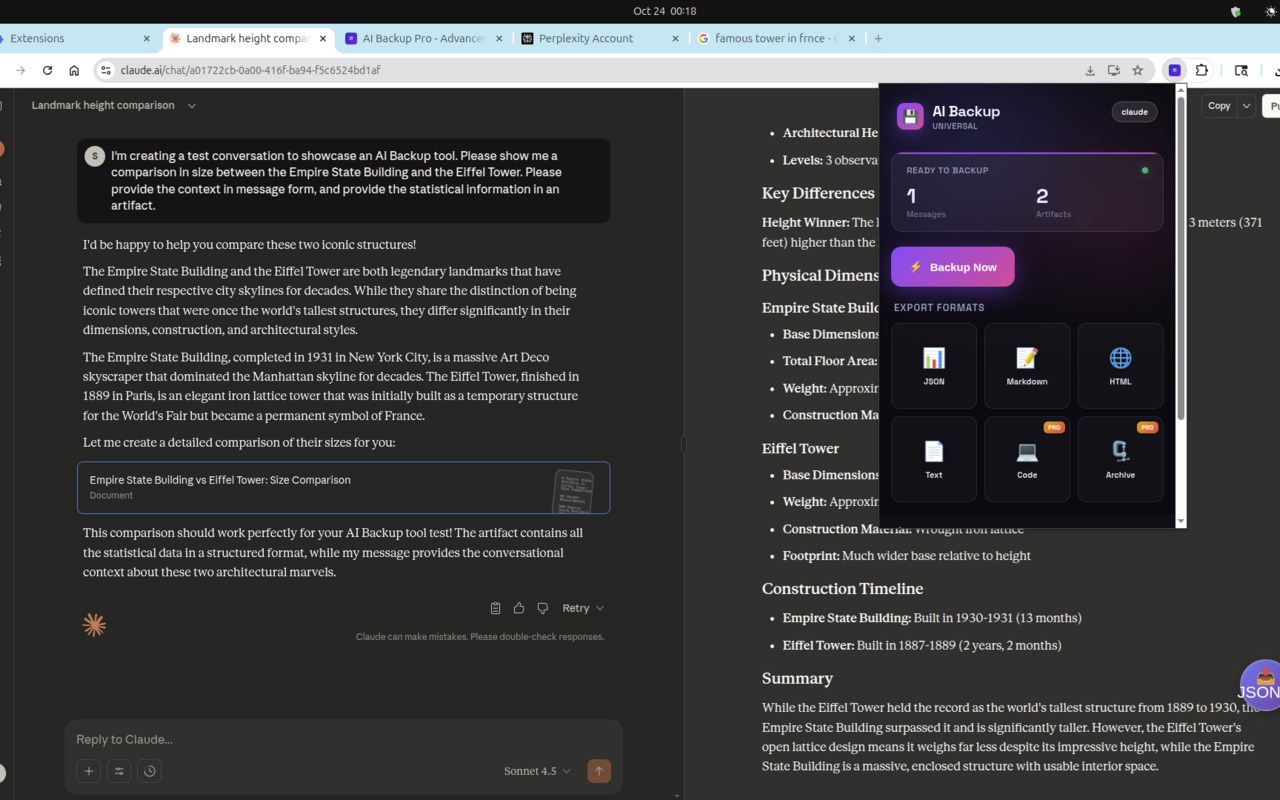This screenshot has width=1280, height=800.
Task: Give thumbs down to the response
Action: [543, 608]
